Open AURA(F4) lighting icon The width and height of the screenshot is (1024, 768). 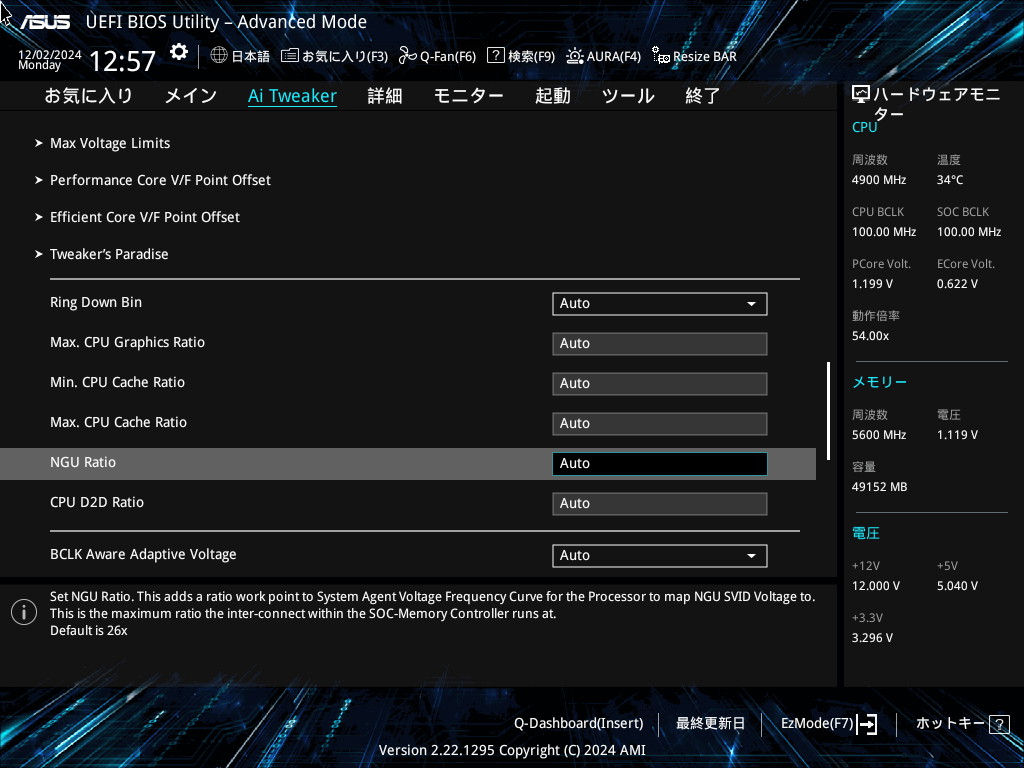point(575,56)
